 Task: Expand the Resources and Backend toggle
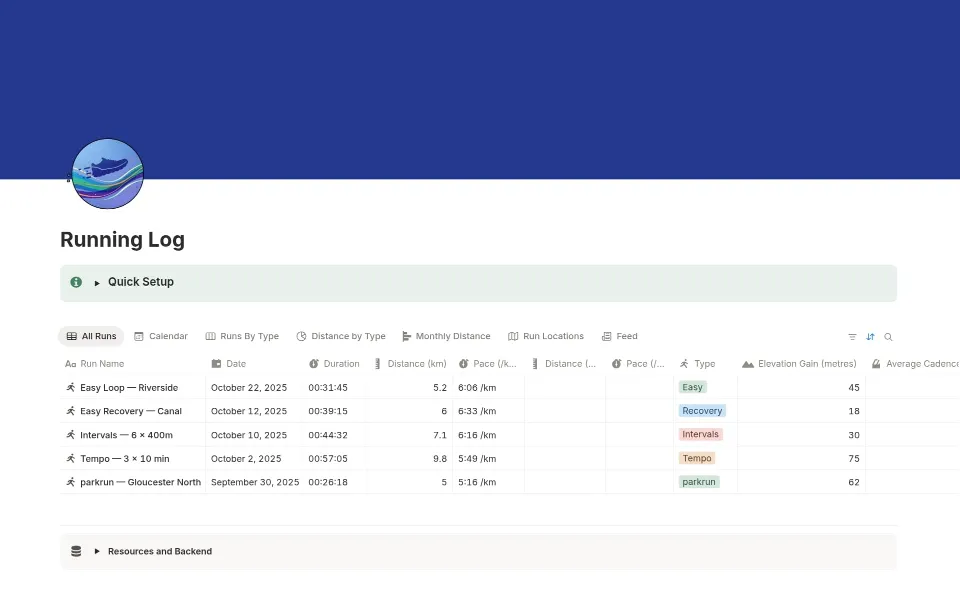97,551
